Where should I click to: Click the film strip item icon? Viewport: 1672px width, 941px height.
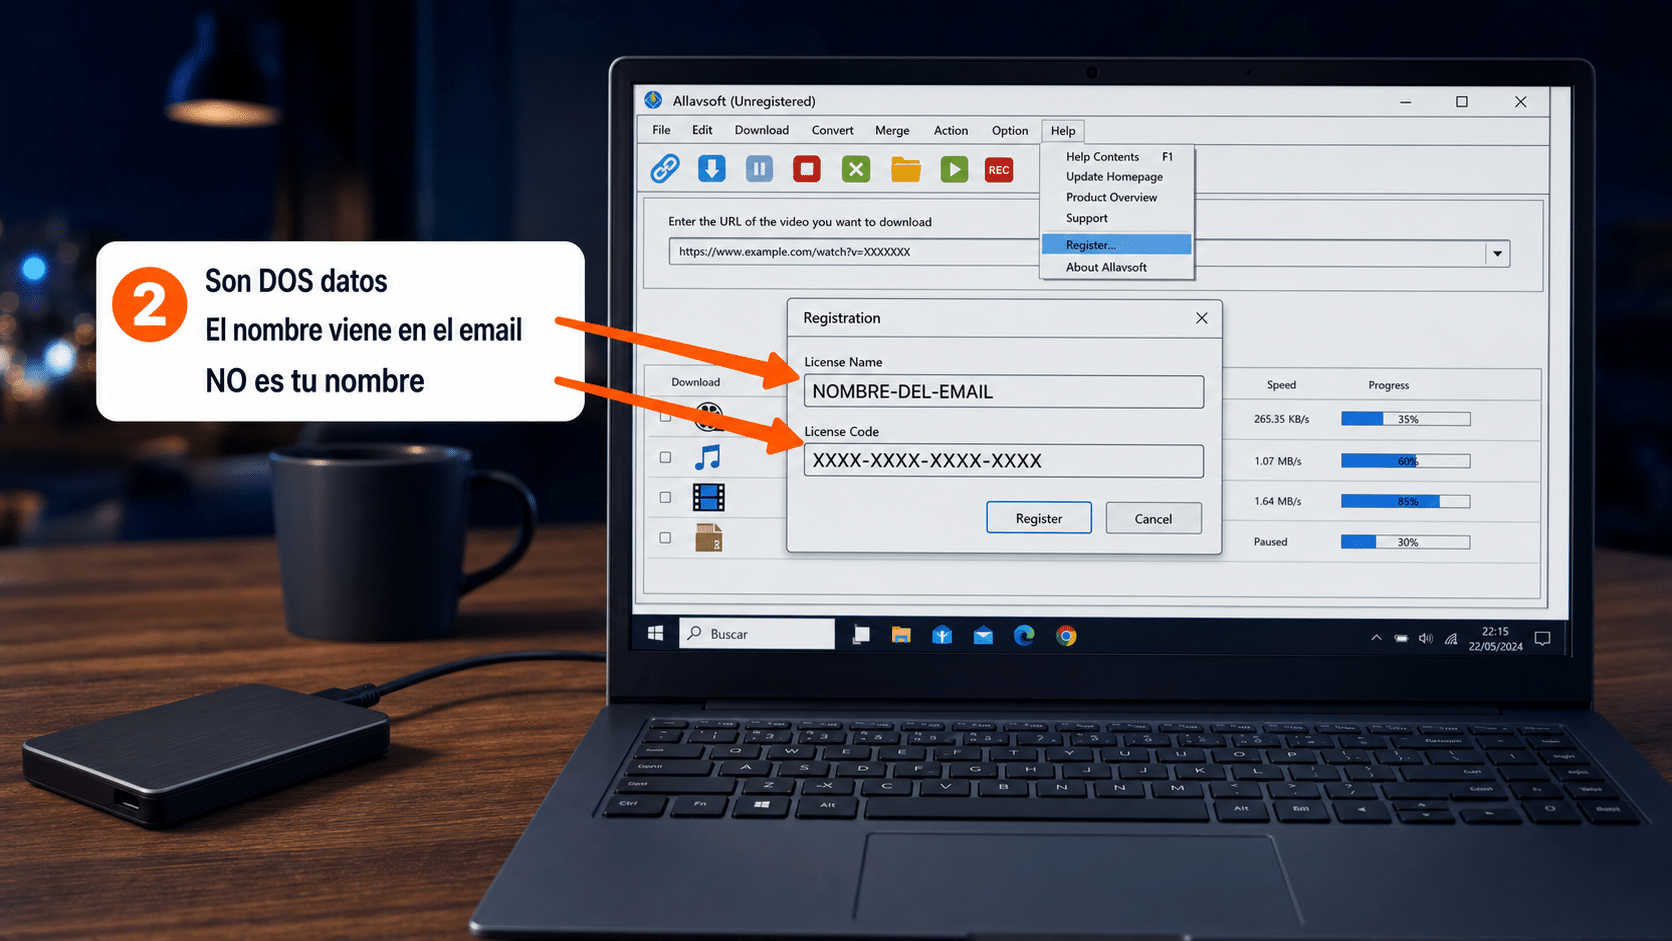(x=709, y=497)
